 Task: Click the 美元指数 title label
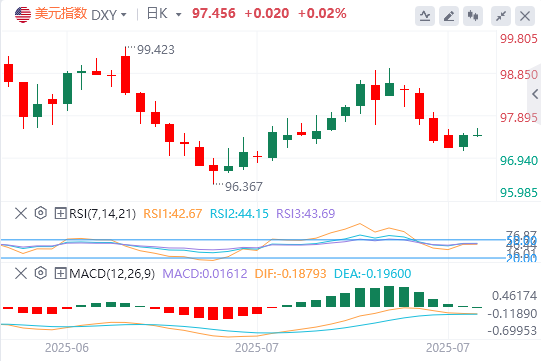[61, 14]
